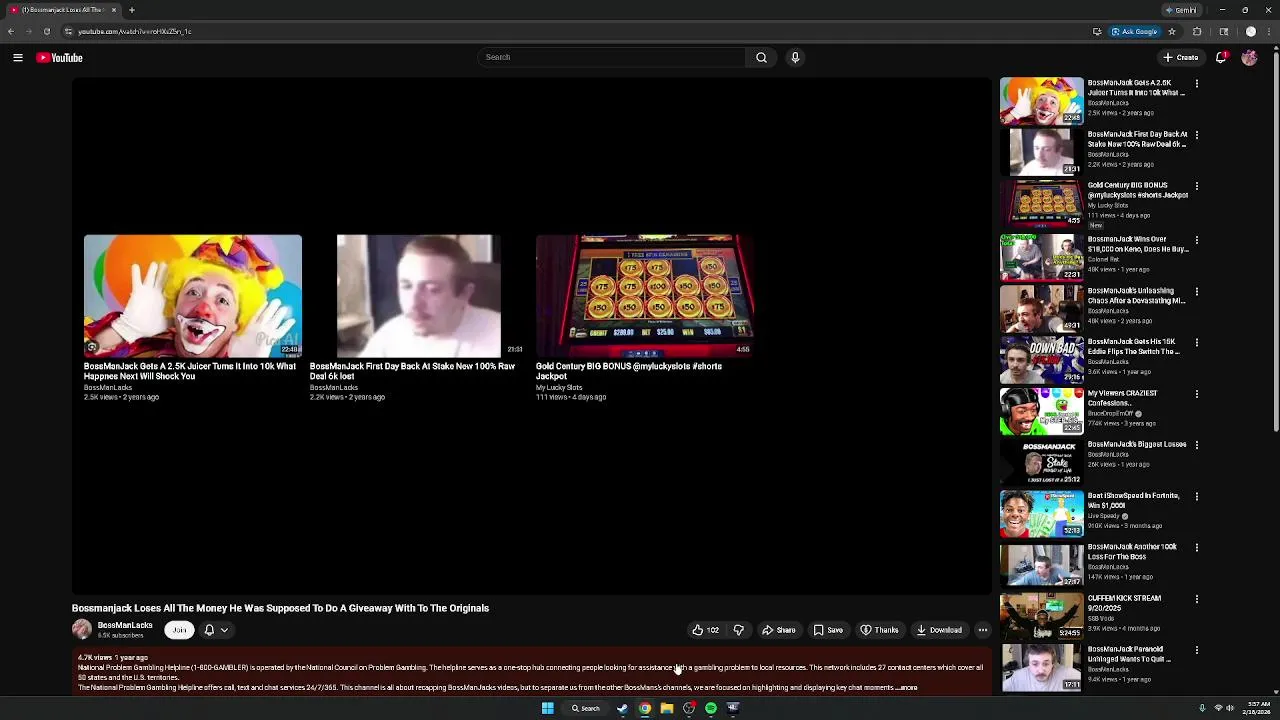The image size is (1280, 720).
Task: Open Chrome from the taskbar
Action: click(x=645, y=708)
